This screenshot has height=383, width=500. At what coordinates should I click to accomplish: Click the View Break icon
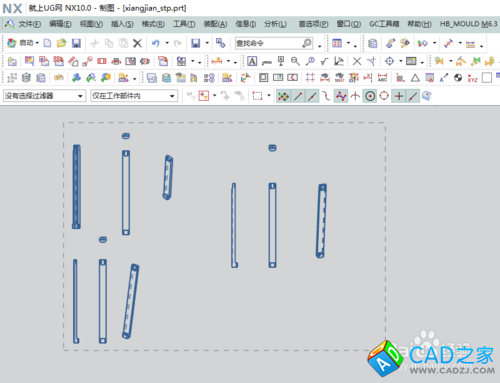tap(145, 61)
